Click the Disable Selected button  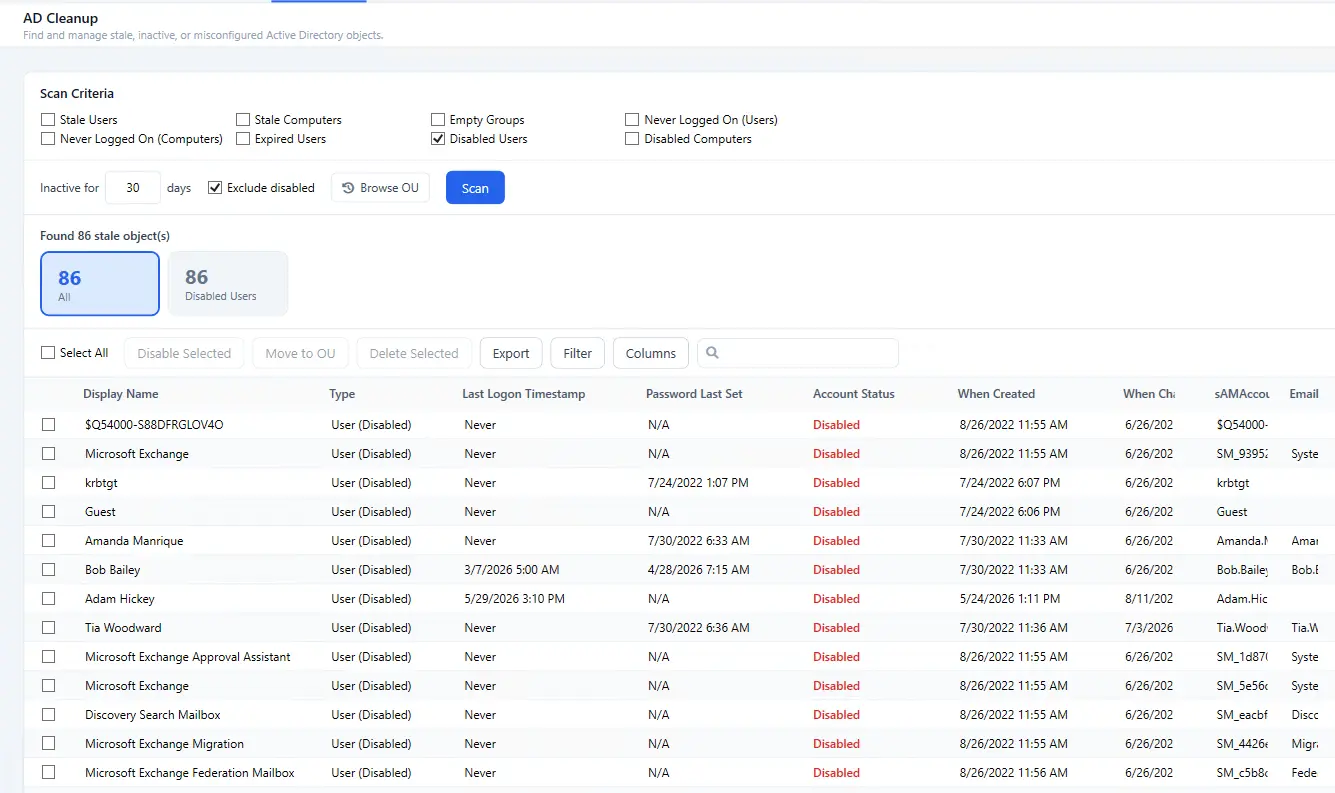pyautogui.click(x=184, y=353)
